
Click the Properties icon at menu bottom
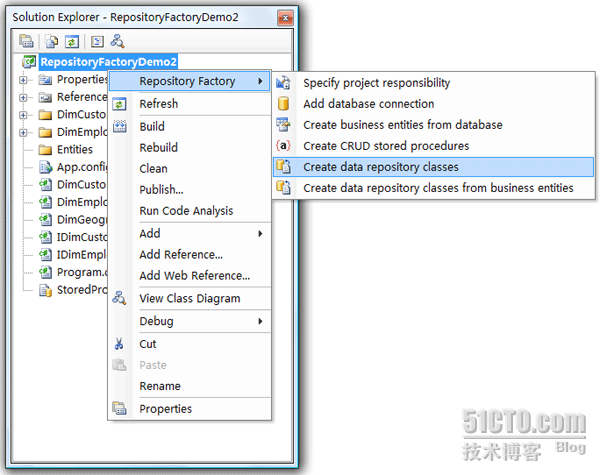click(x=119, y=408)
